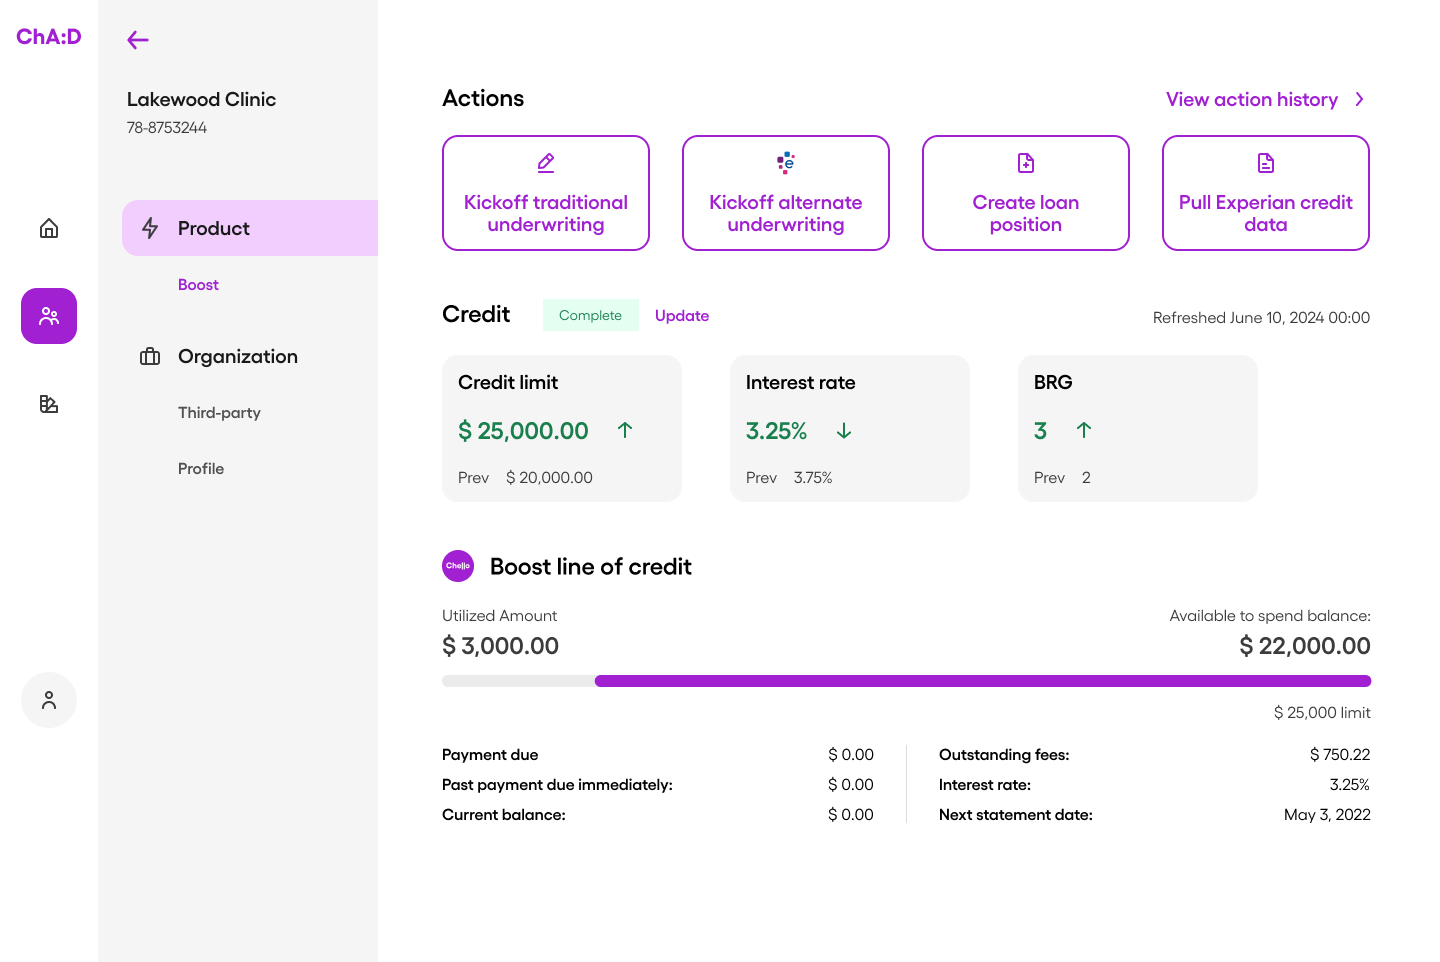Click the credit limit up arrow
The image size is (1440, 962).
pyautogui.click(x=625, y=430)
